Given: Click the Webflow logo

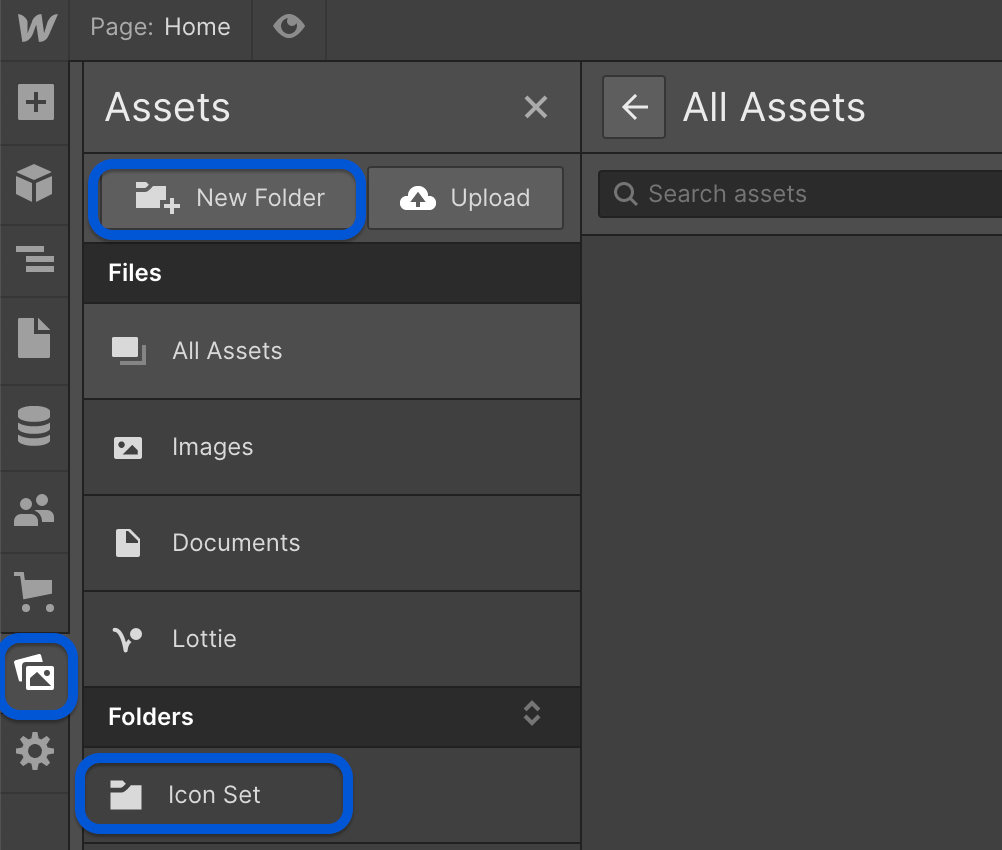Looking at the screenshot, I should pos(34,29).
